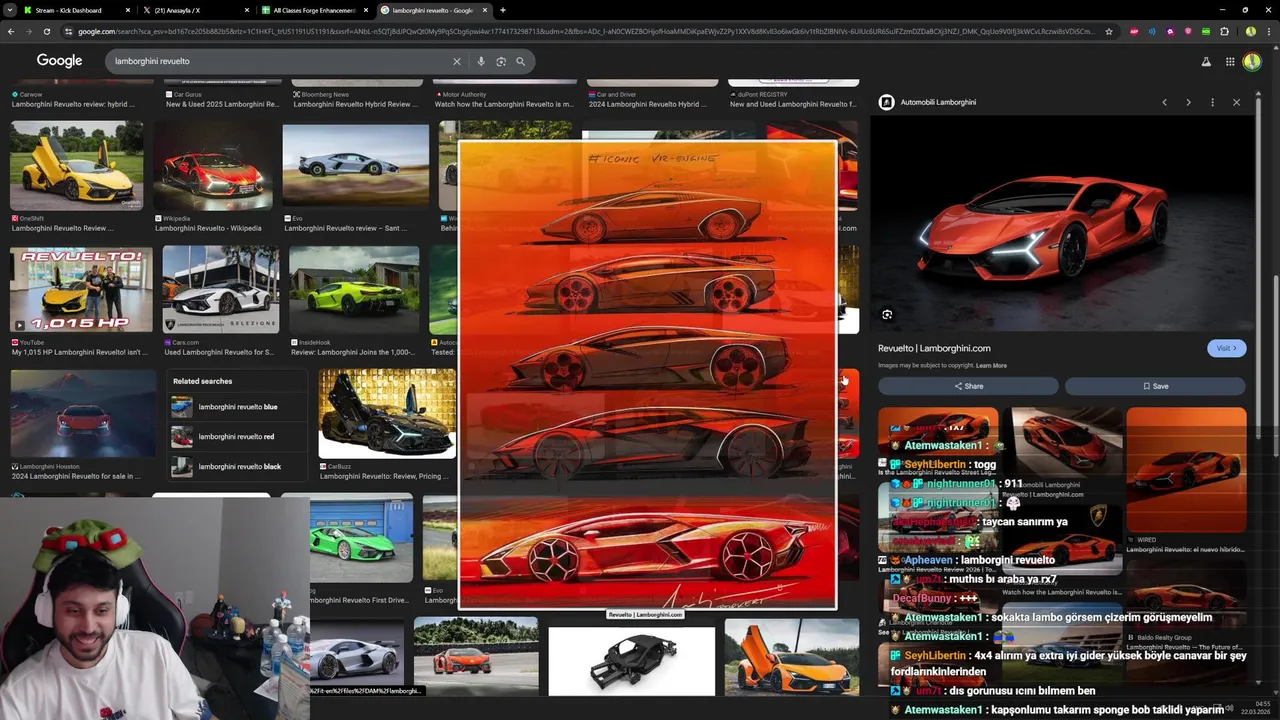Close the Stream - Kick Dashboard tab

[x=128, y=10]
